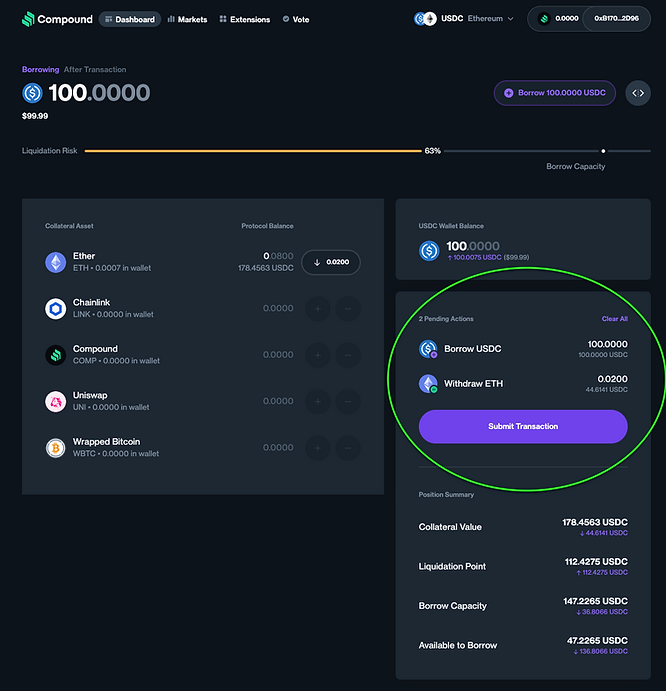Open the USDC Ethereum market dropdown
The image size is (666, 691).
[464, 19]
